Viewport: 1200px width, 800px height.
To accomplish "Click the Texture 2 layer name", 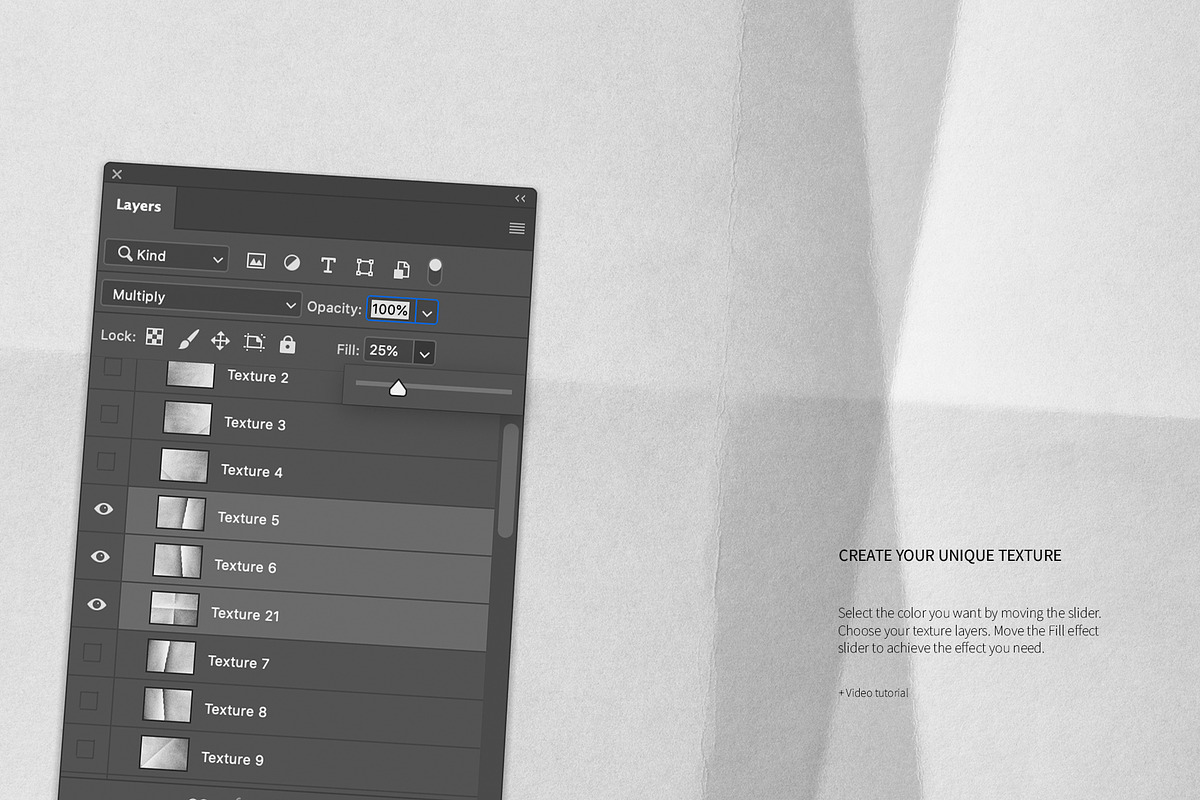I will [x=258, y=376].
